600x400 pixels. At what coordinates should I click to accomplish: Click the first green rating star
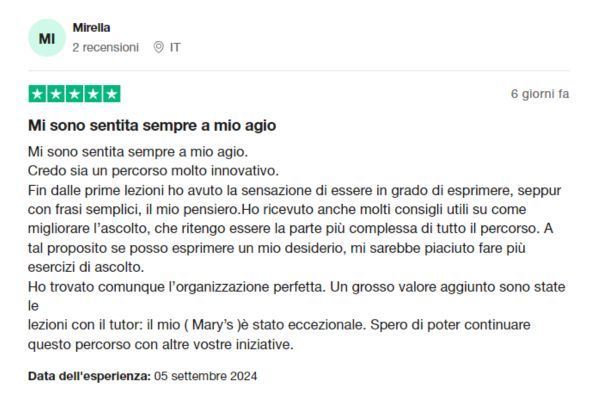(x=38, y=94)
